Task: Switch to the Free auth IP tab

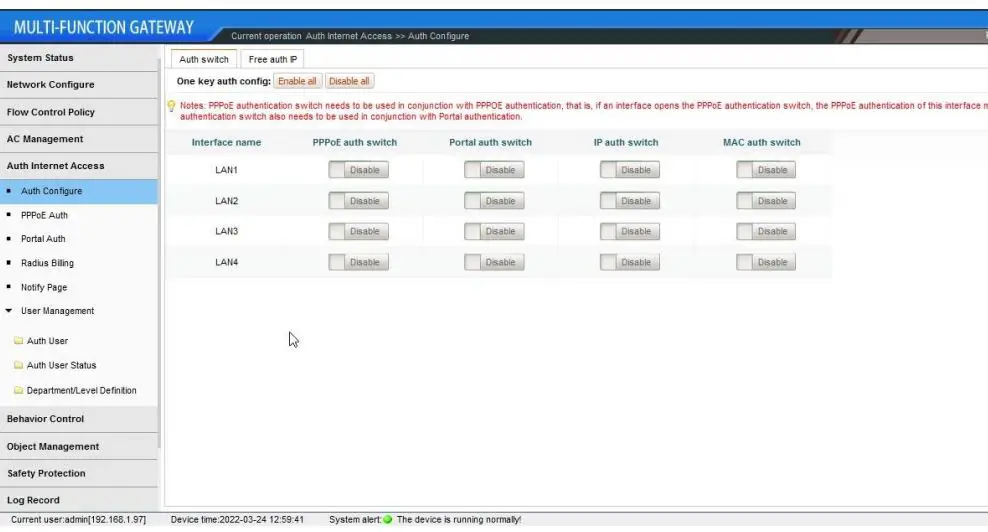Action: tap(272, 59)
